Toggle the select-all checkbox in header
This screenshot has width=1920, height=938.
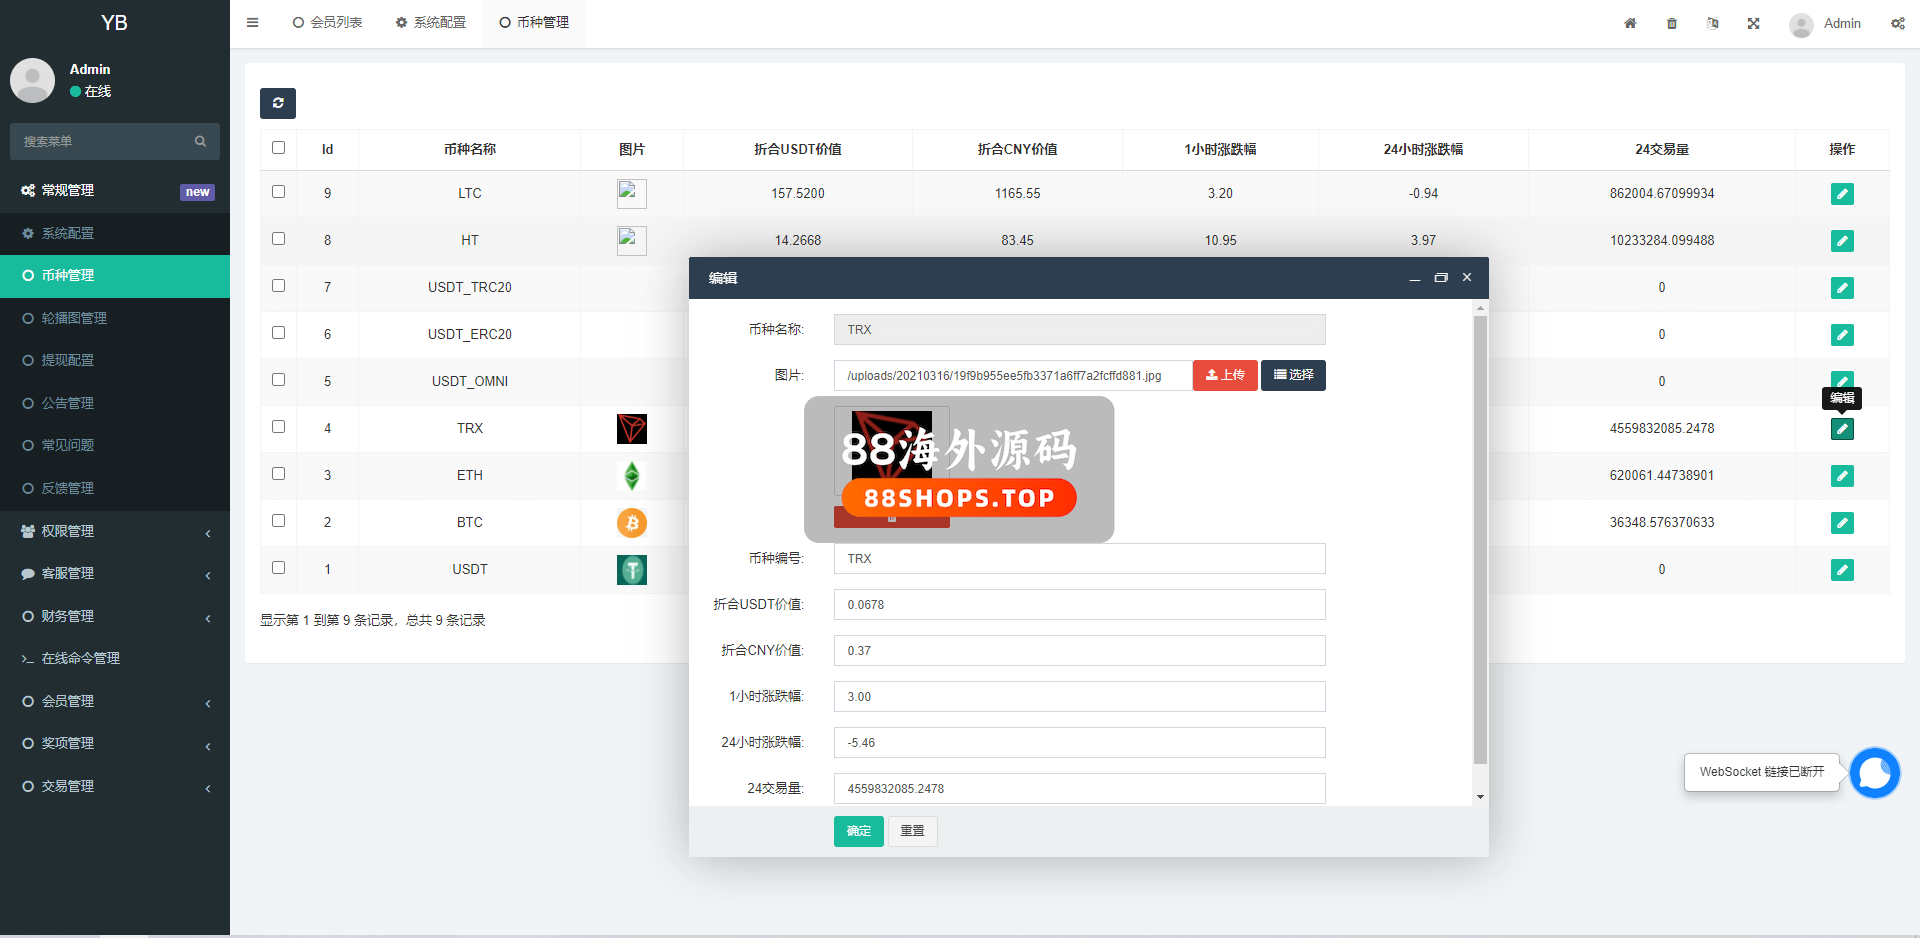(x=279, y=148)
